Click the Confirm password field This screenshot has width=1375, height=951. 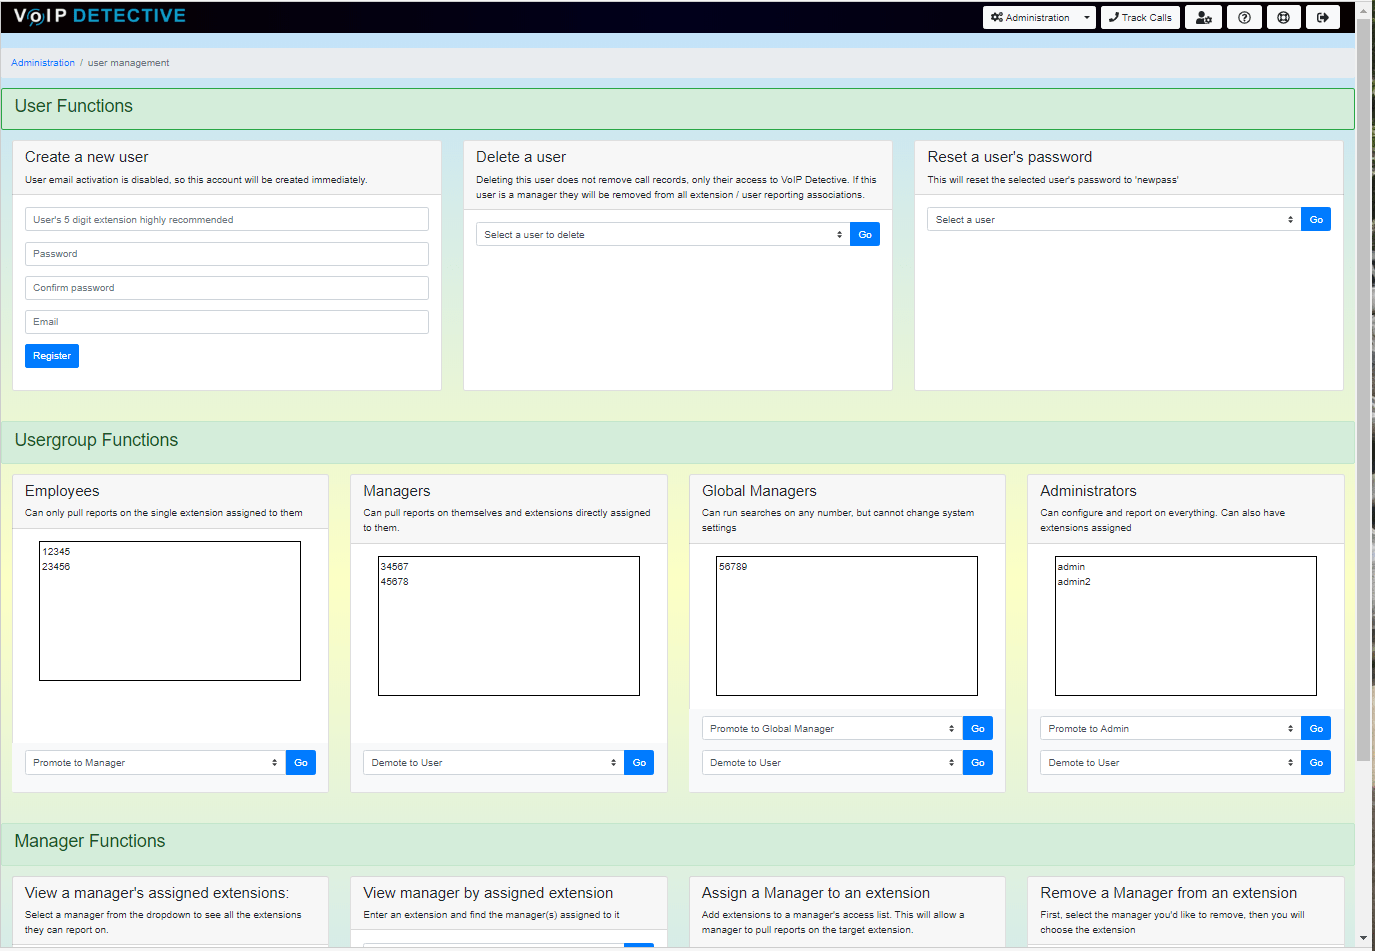pos(227,288)
